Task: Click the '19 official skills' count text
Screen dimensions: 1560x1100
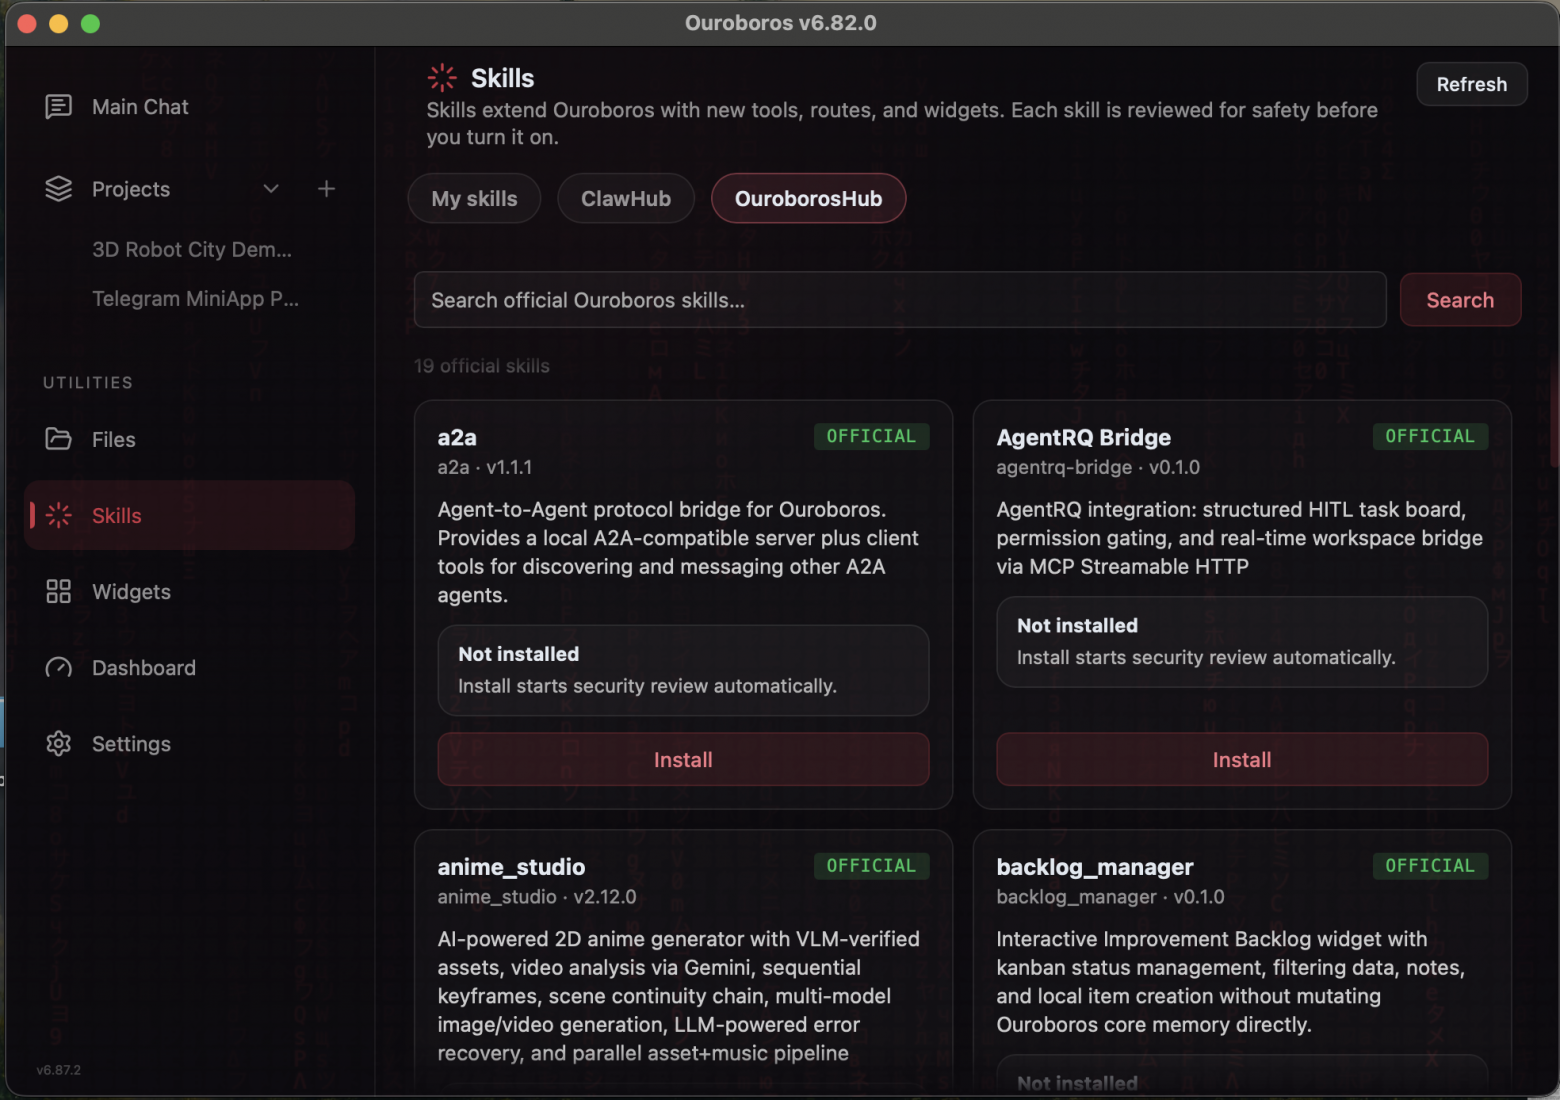Action: coord(482,366)
